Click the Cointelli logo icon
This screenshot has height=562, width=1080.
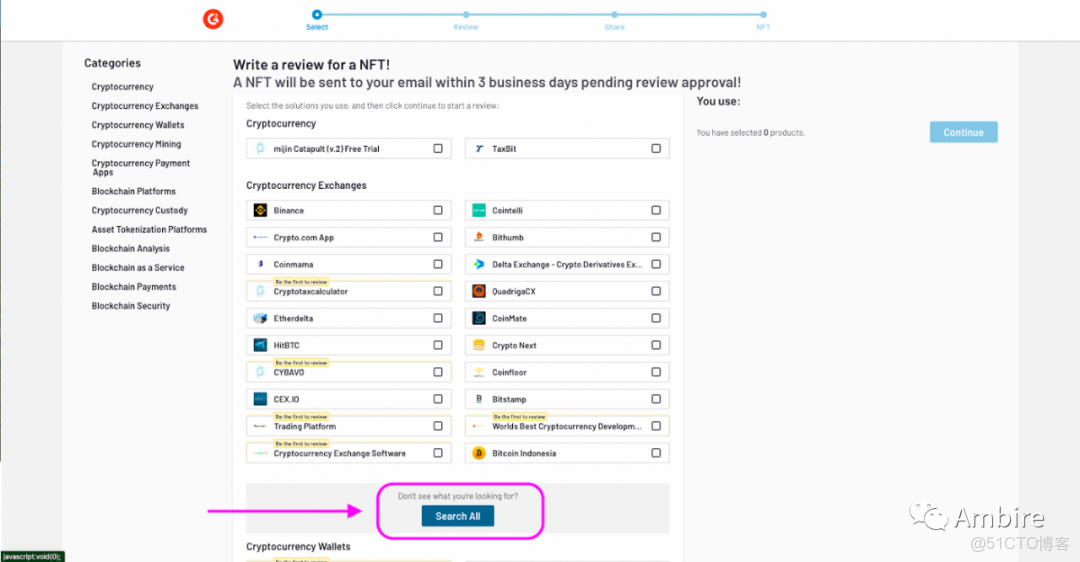[479, 211]
